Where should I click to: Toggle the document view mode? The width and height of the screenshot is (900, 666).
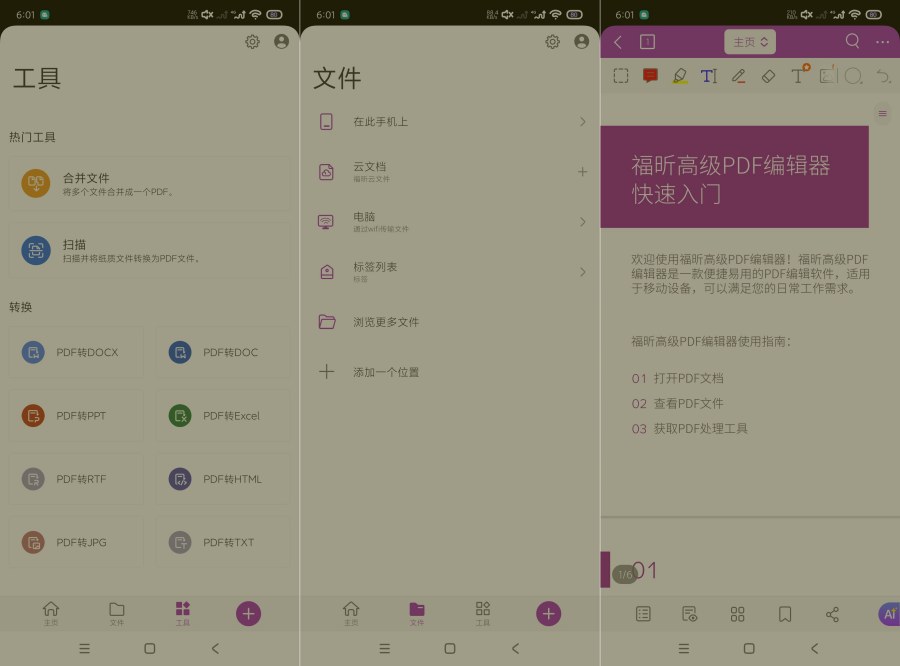click(688, 613)
